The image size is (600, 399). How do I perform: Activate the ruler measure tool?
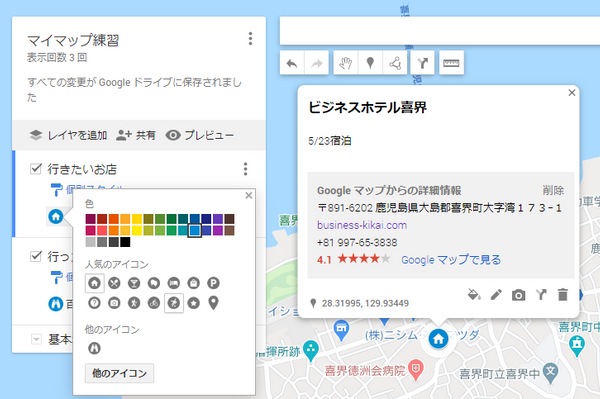(451, 63)
